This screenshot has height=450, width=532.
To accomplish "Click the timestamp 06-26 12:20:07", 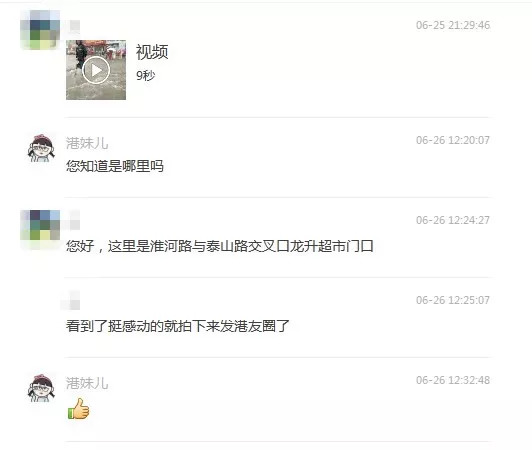I will pos(453,140).
